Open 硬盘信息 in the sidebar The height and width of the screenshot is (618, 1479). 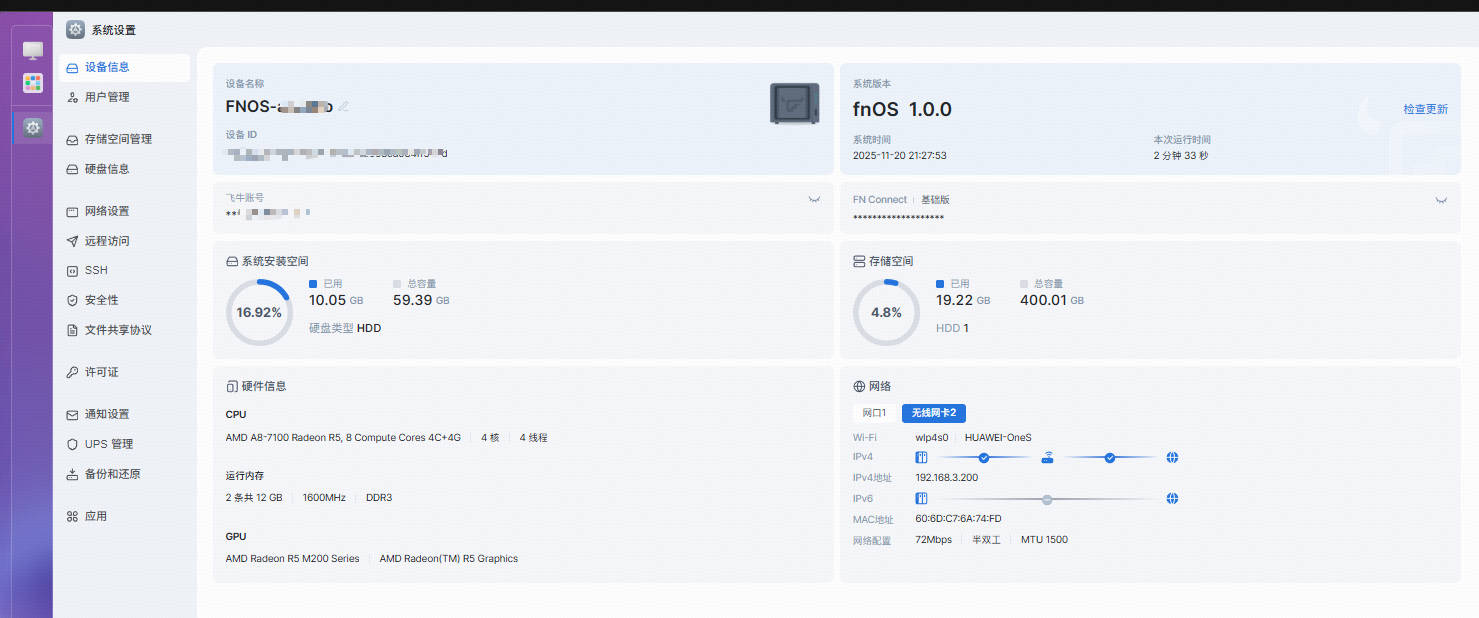click(x=124, y=169)
